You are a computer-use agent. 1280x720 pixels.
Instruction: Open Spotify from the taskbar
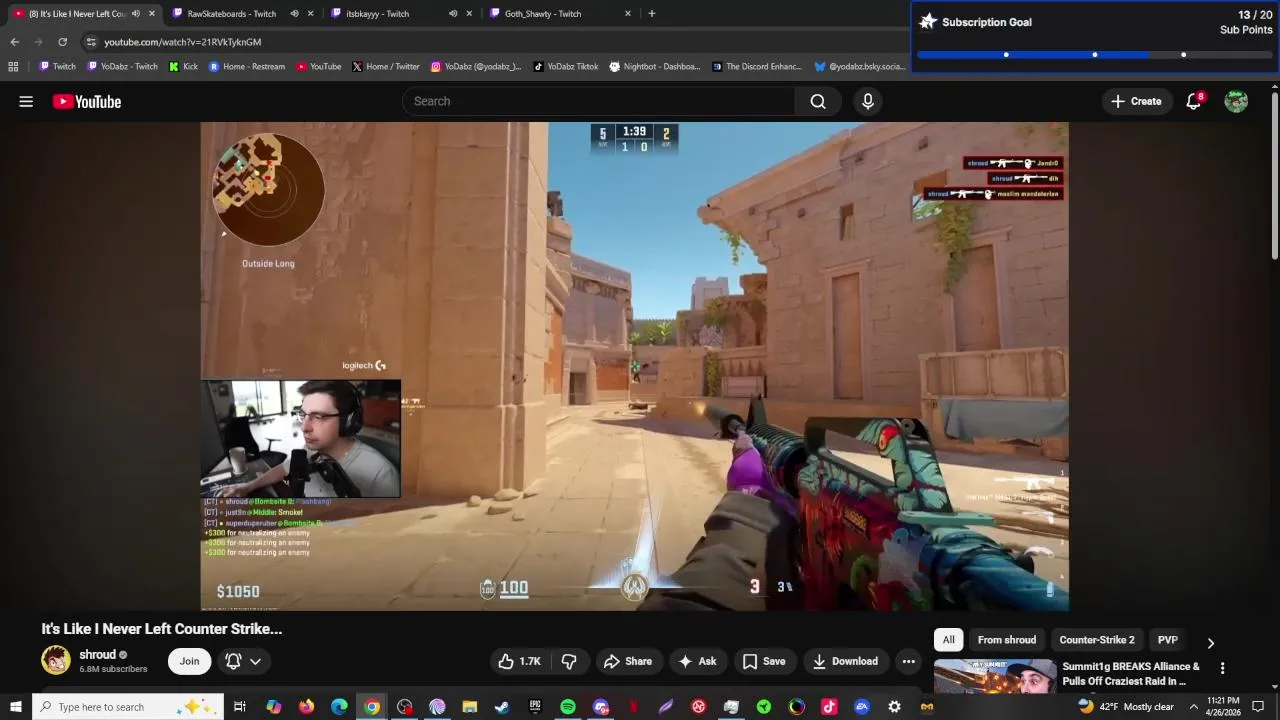click(x=568, y=707)
